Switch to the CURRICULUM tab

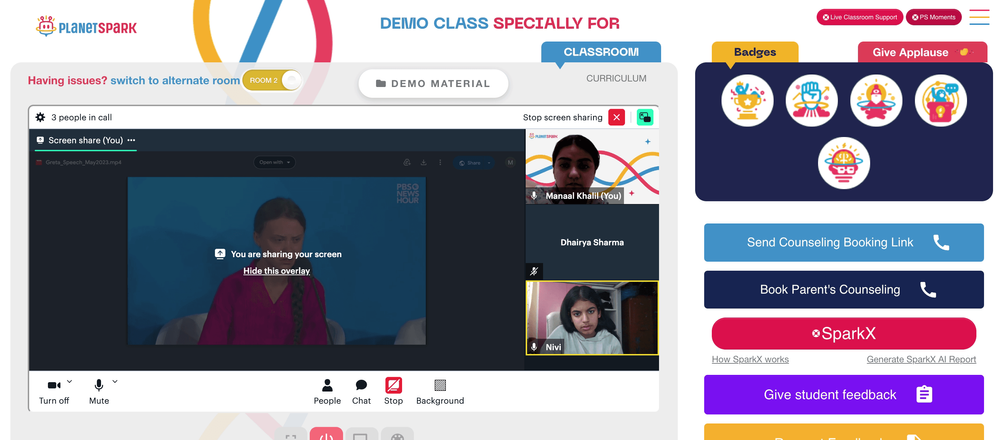pyautogui.click(x=616, y=78)
